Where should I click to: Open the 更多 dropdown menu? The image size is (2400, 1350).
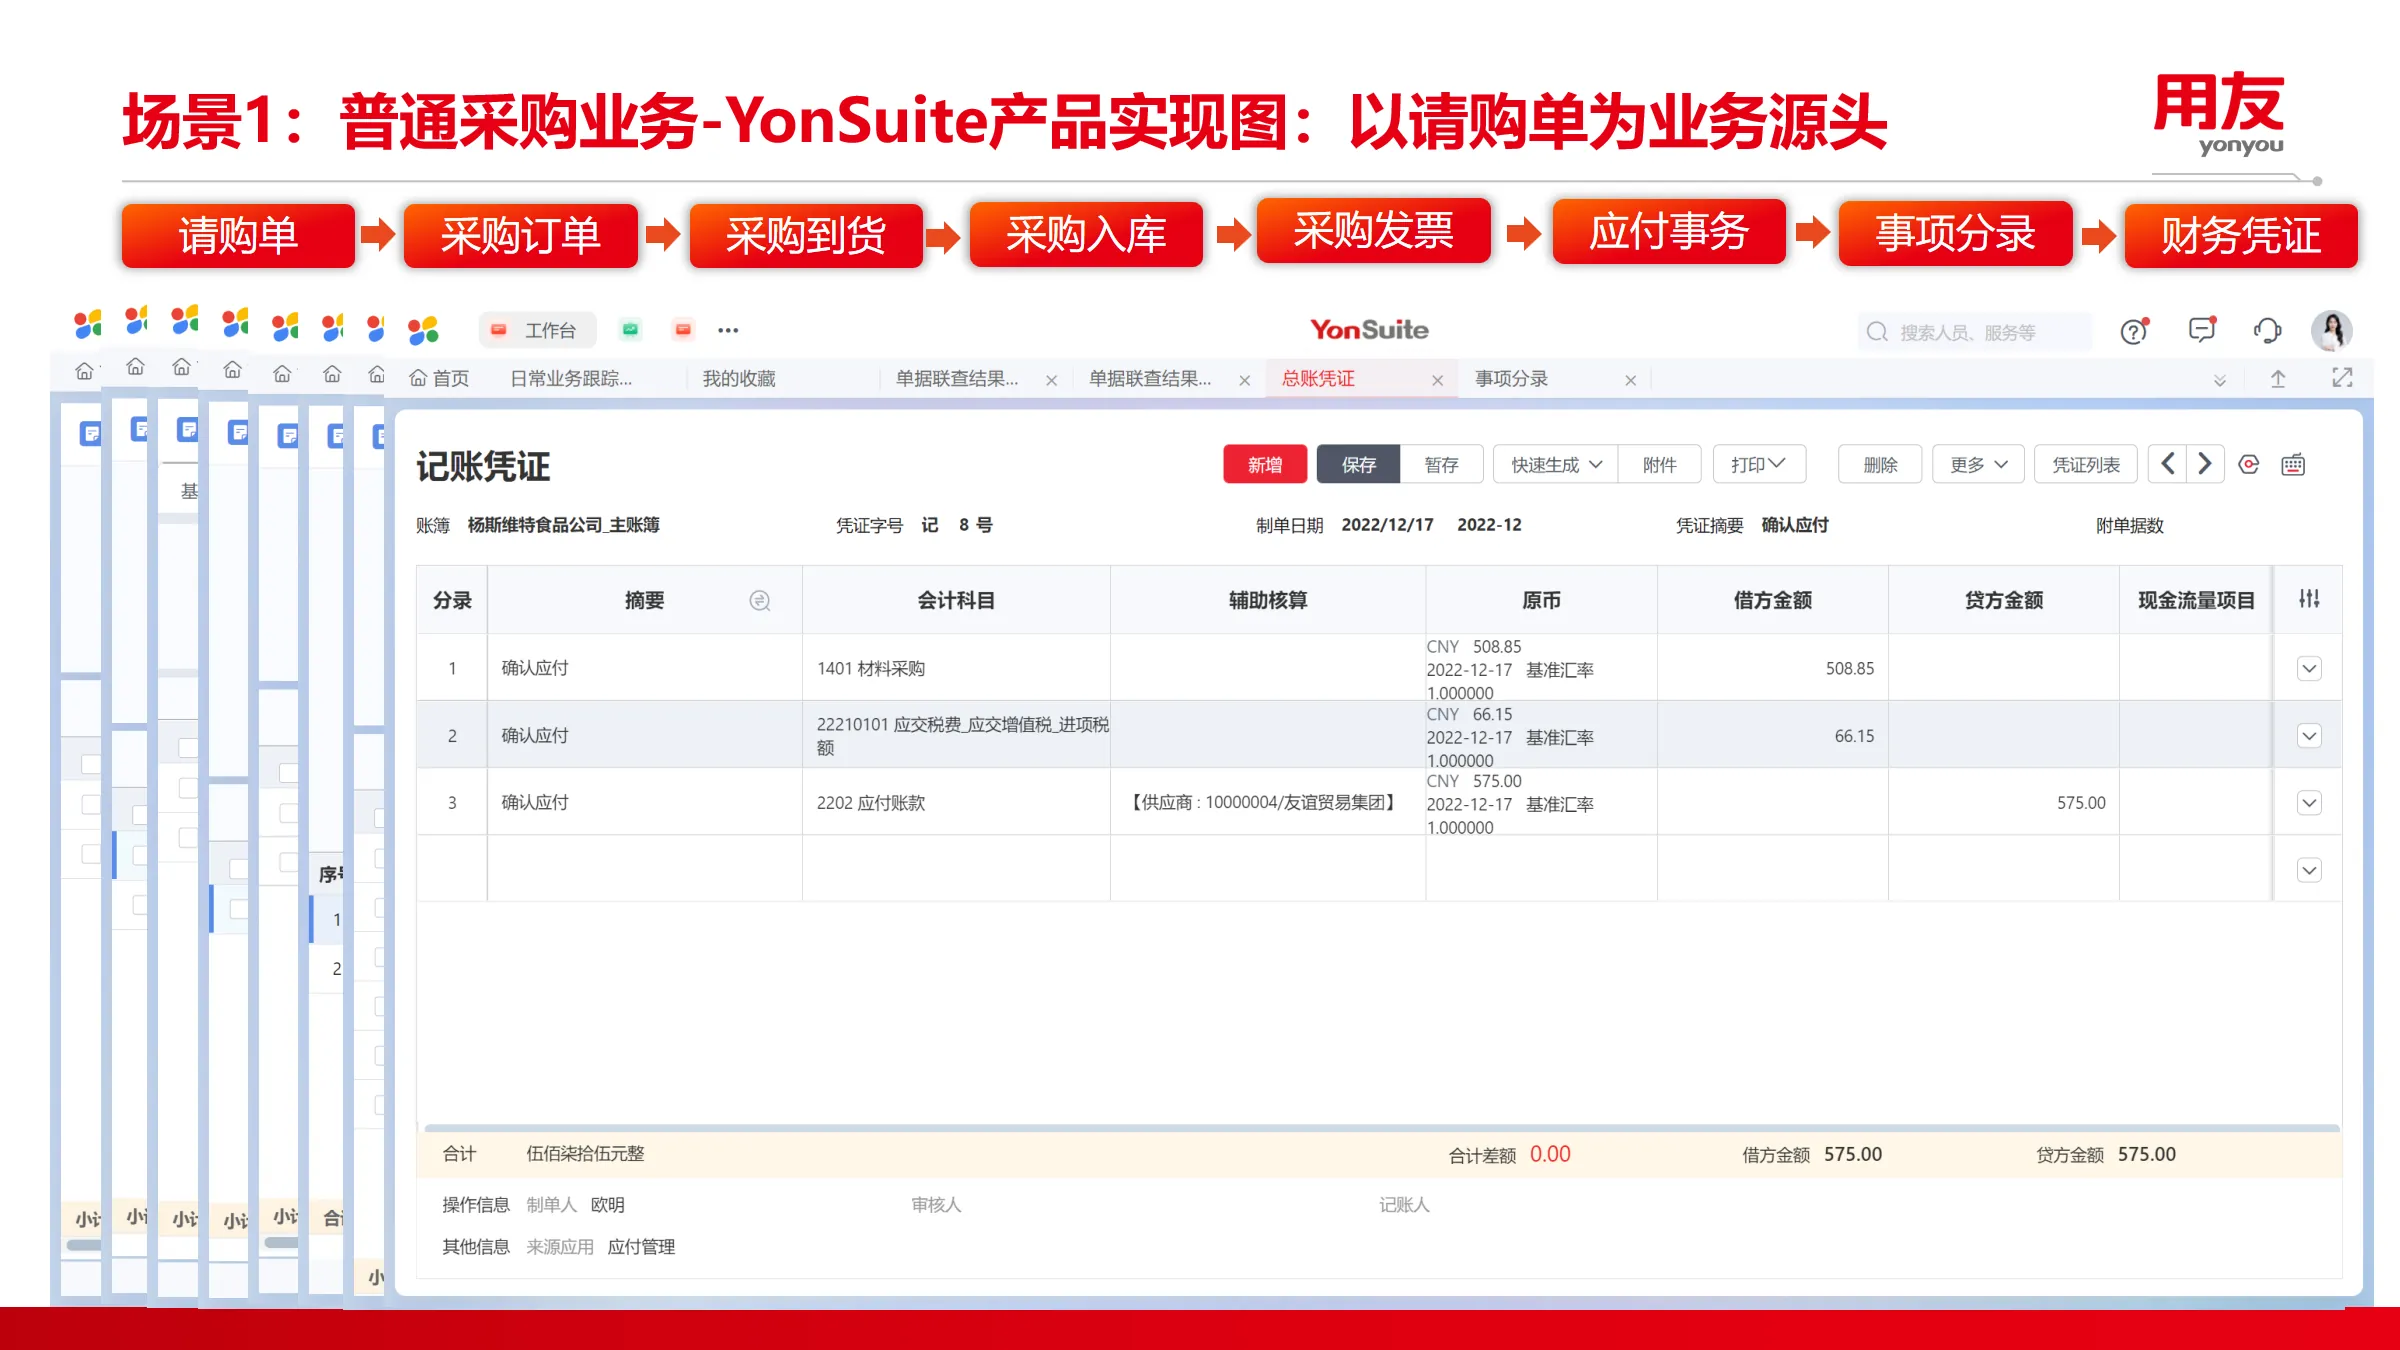click(x=1978, y=465)
